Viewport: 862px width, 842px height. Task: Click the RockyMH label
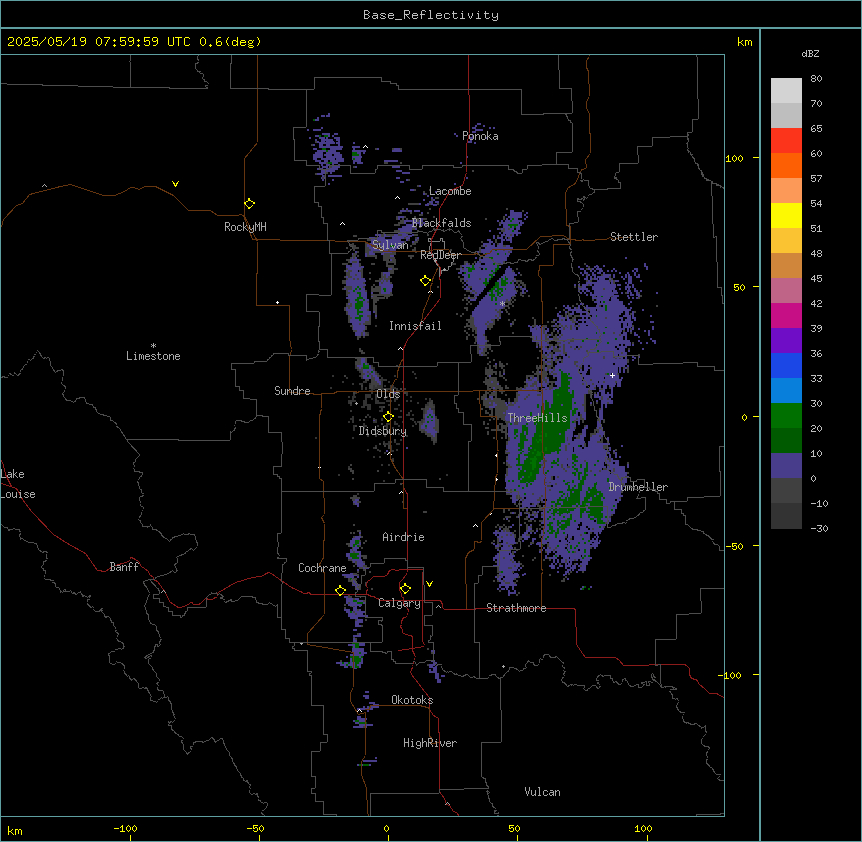245,227
